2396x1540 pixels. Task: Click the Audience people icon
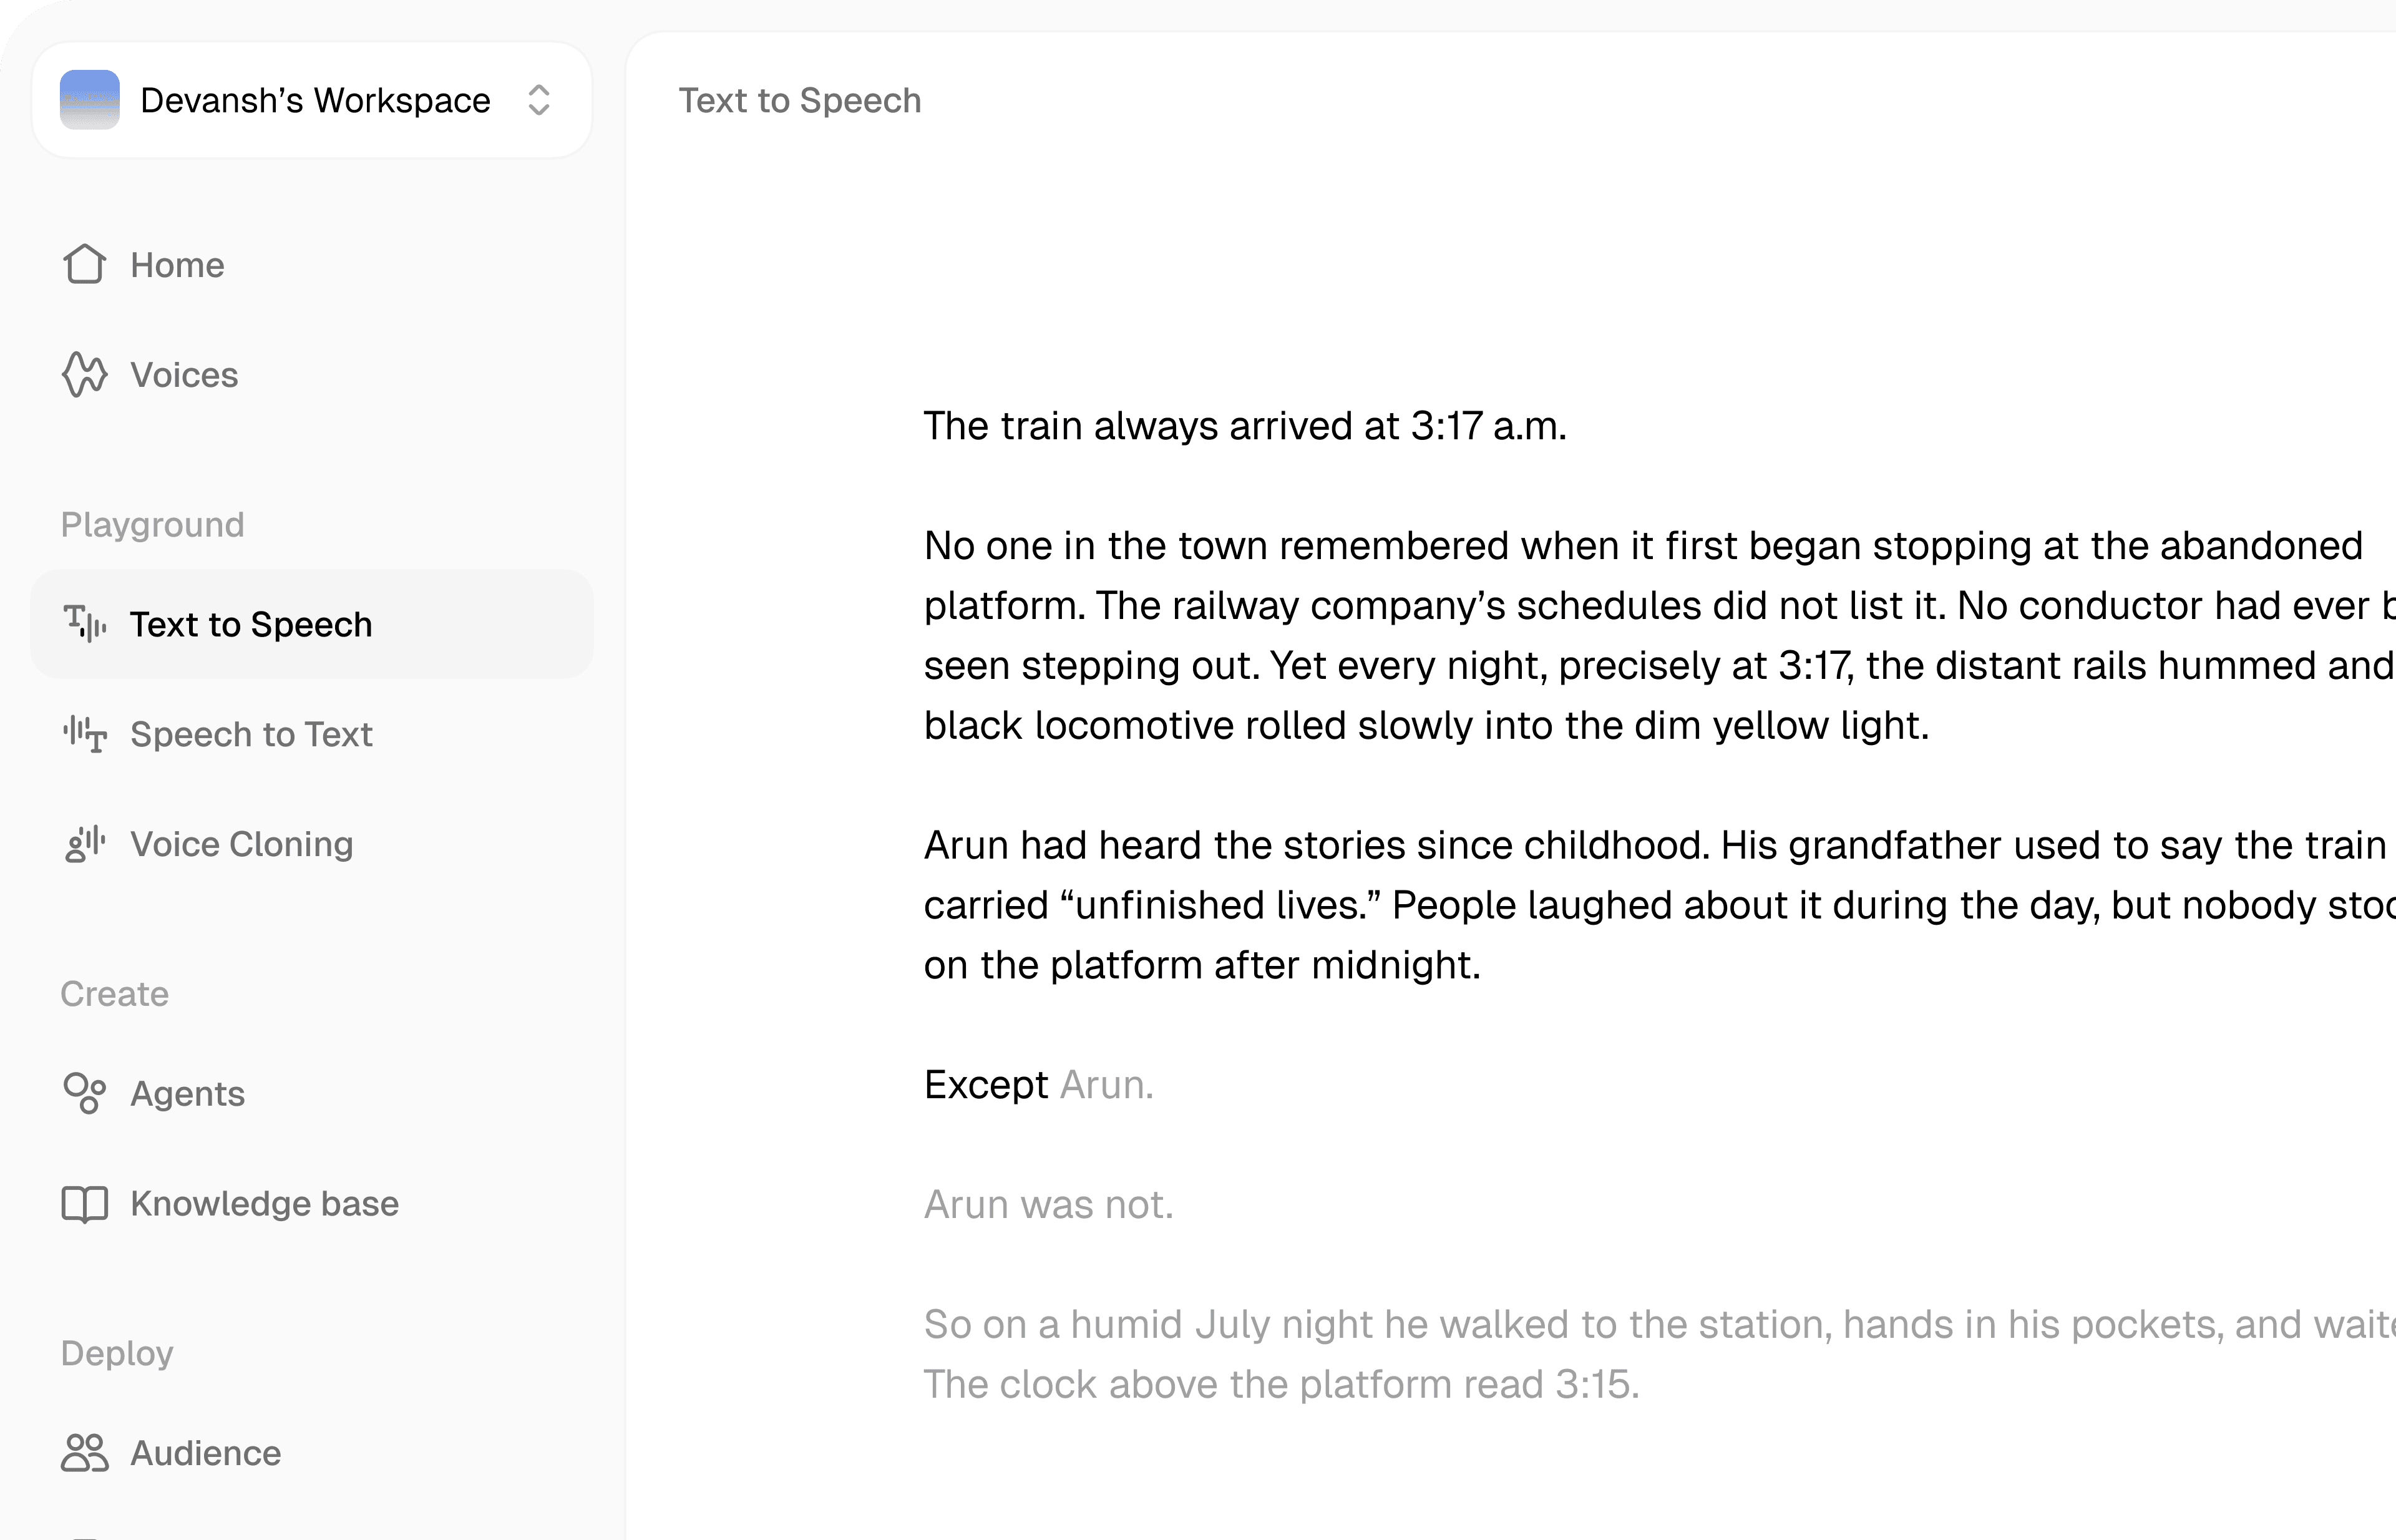(x=84, y=1452)
